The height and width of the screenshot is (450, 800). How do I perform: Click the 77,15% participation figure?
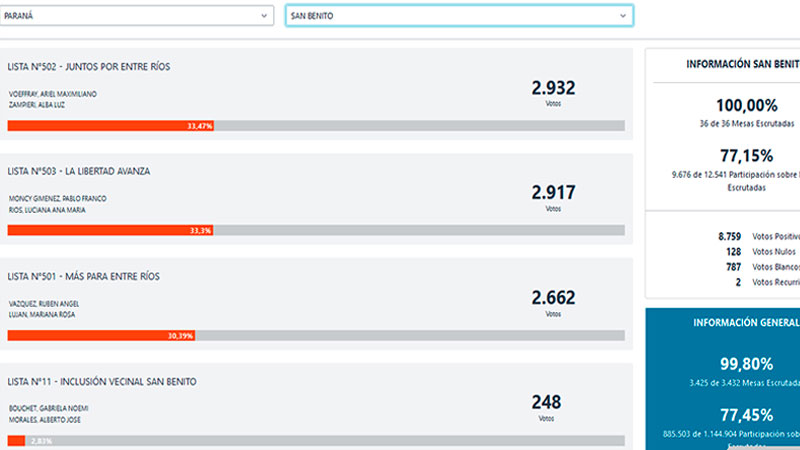746,155
